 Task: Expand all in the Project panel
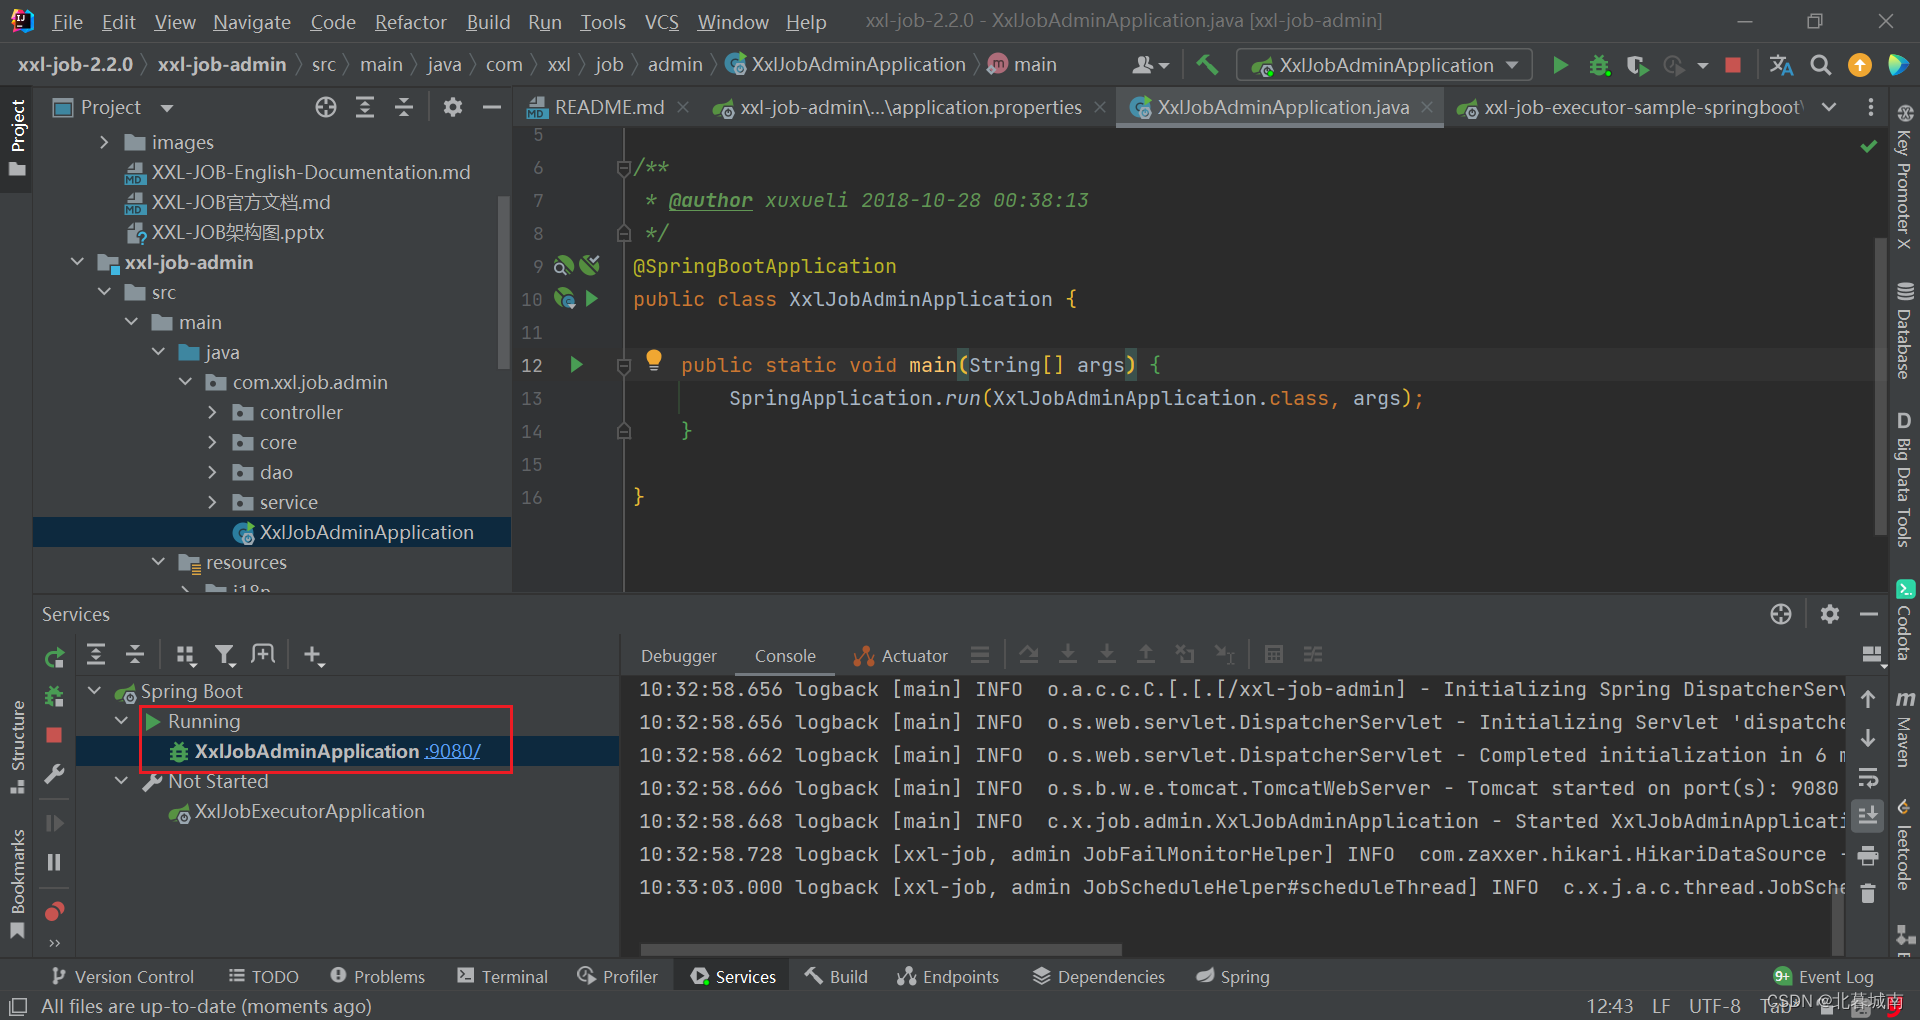[x=365, y=107]
